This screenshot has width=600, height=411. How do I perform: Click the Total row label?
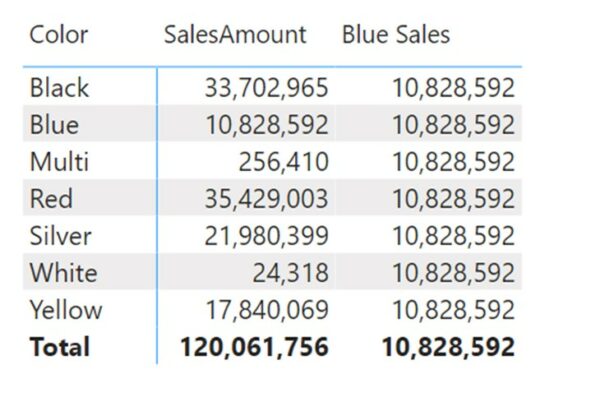pos(60,347)
